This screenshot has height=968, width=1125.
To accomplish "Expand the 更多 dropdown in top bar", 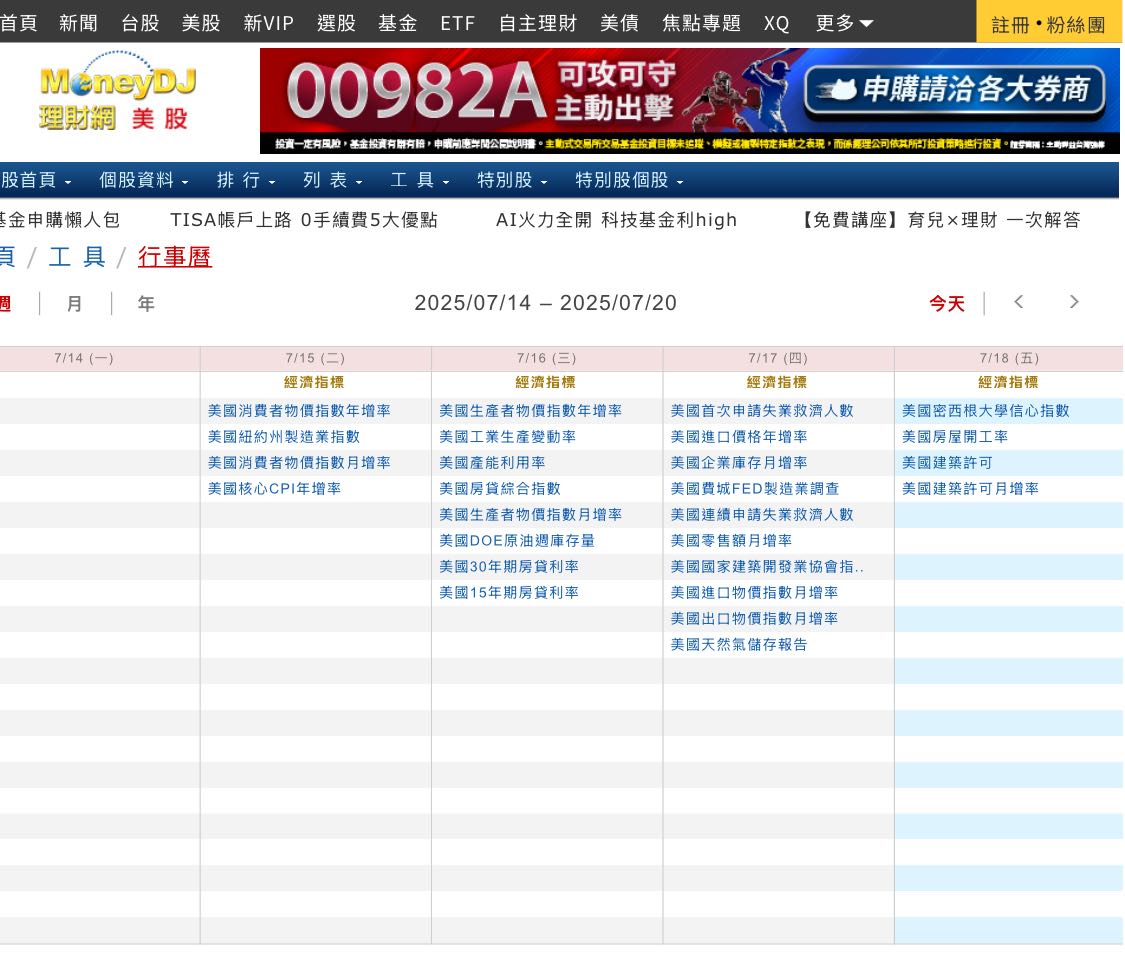I will (844, 23).
